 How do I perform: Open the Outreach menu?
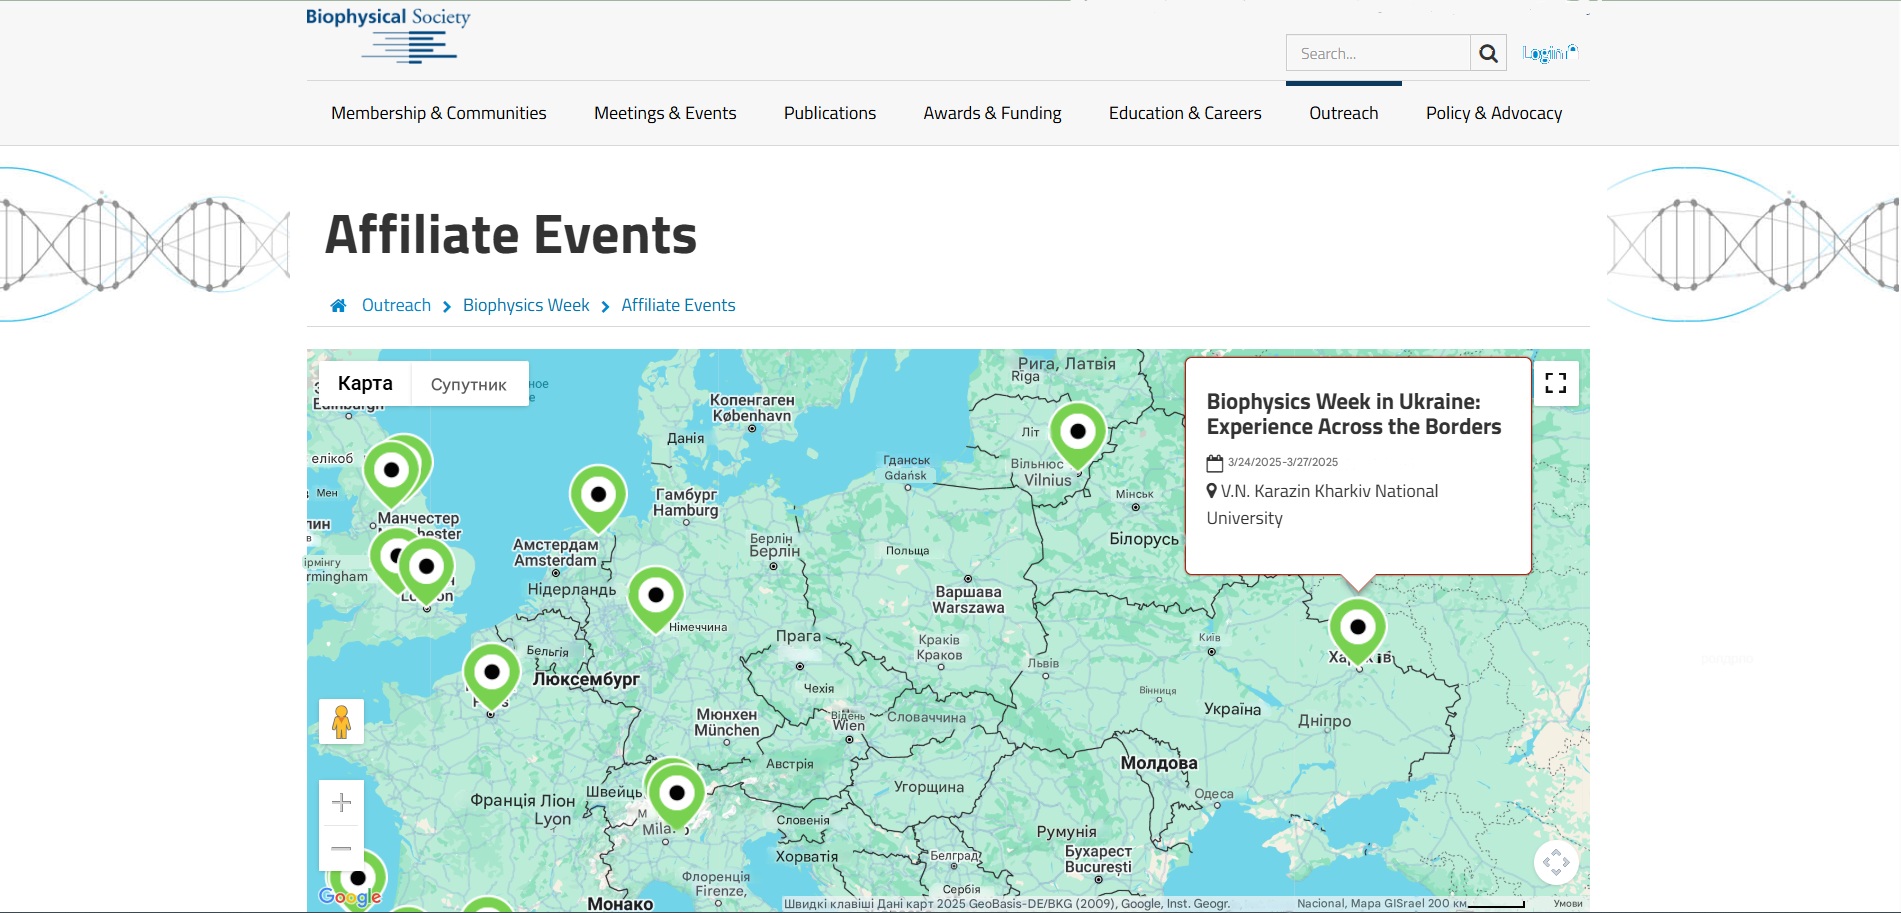tap(1344, 113)
